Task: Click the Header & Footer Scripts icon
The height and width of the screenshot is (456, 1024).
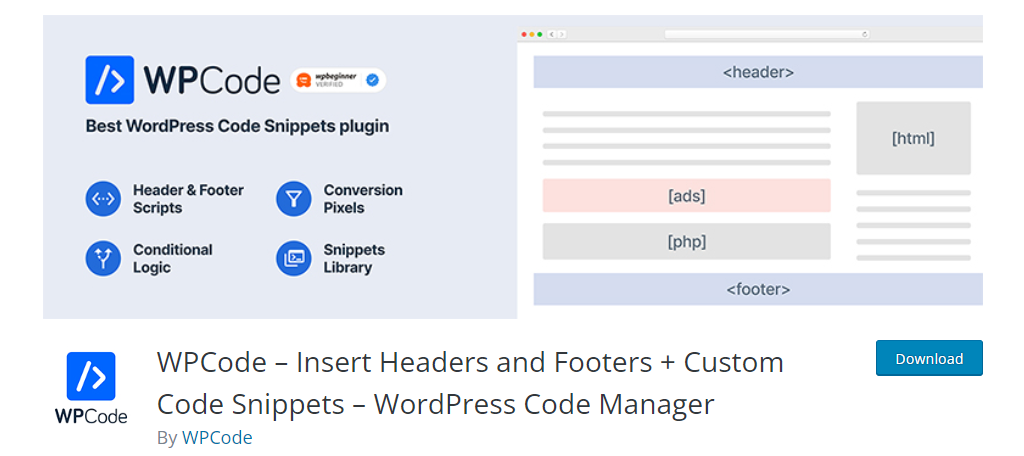Action: pyautogui.click(x=103, y=199)
